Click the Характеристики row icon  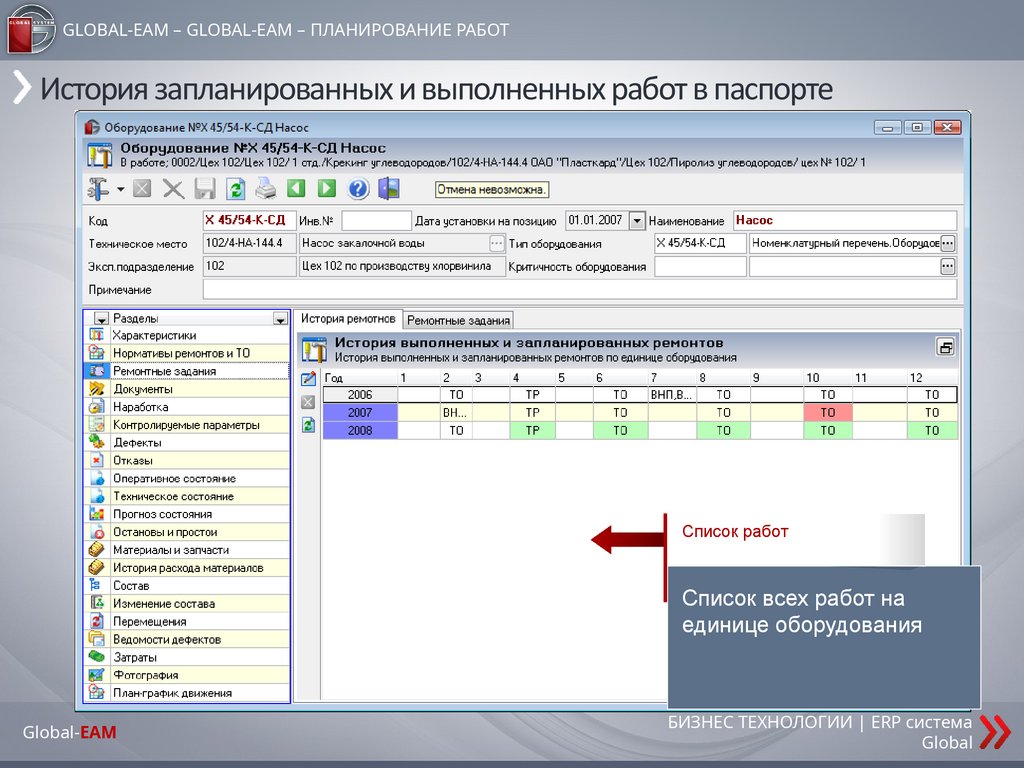(97, 335)
